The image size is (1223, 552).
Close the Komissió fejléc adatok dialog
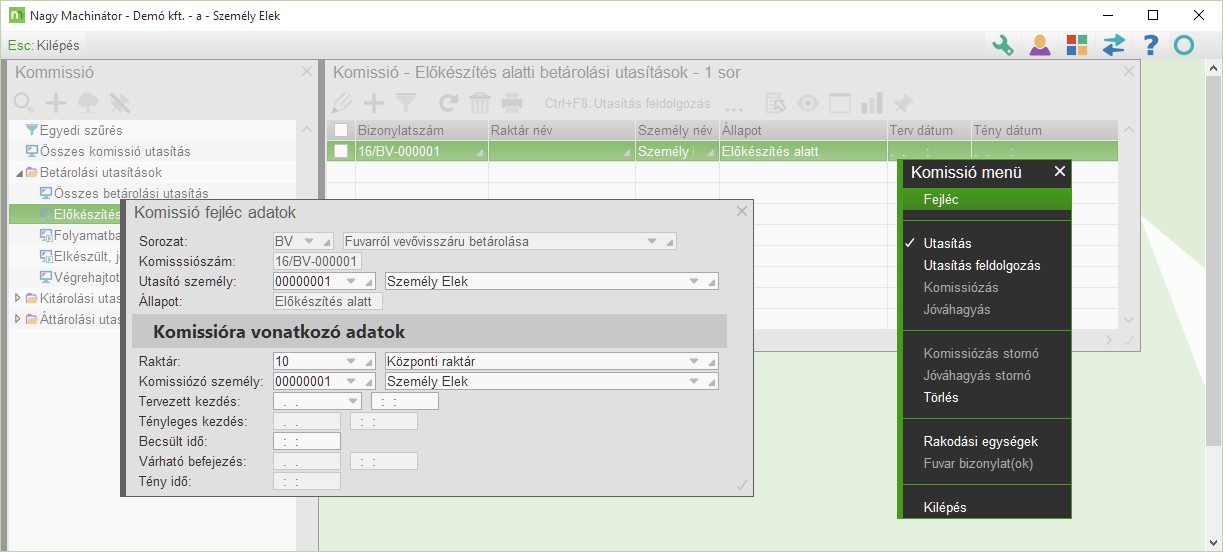[742, 211]
